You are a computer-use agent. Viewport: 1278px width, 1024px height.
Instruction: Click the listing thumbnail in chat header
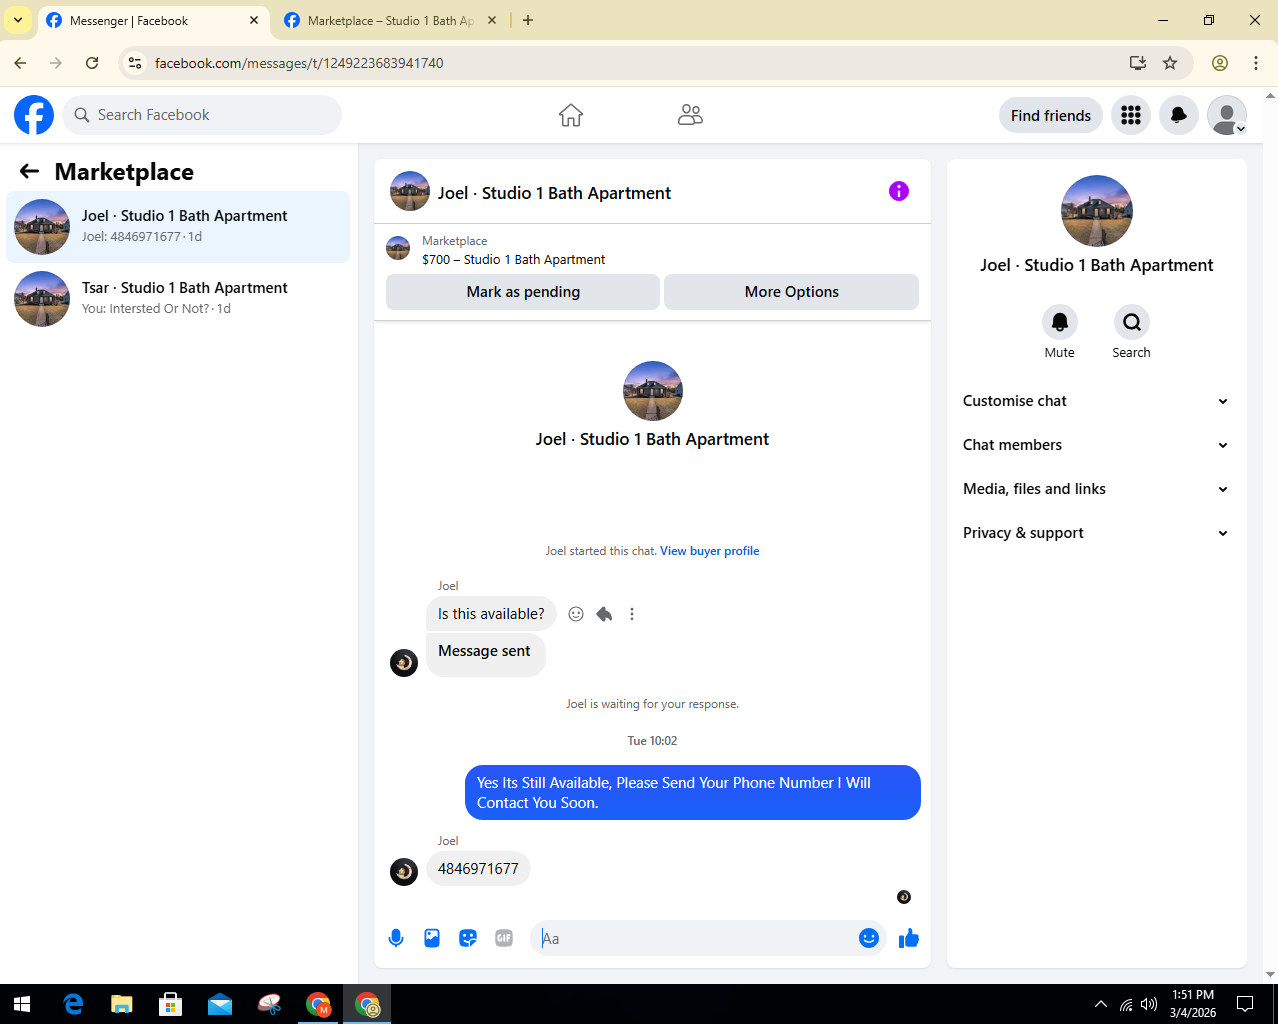pos(410,191)
